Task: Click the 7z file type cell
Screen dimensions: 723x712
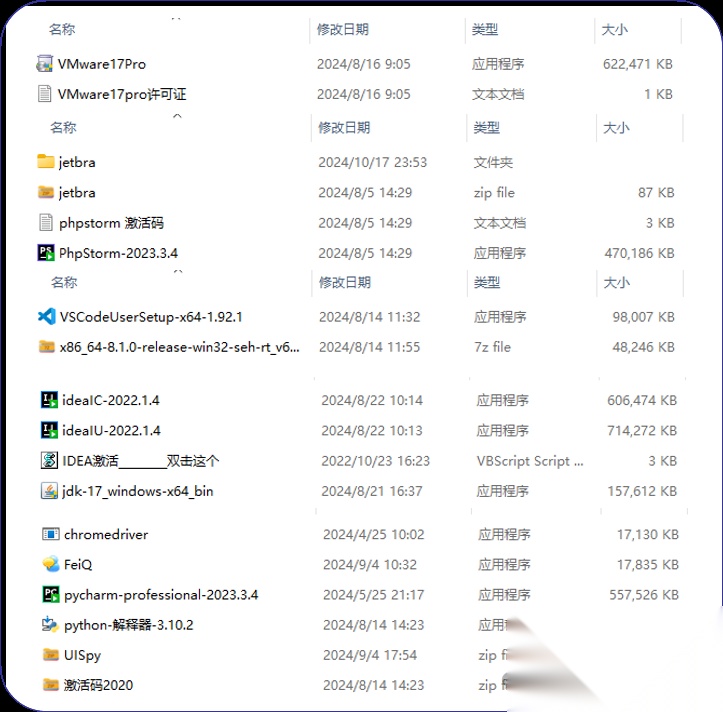Action: tap(492, 347)
